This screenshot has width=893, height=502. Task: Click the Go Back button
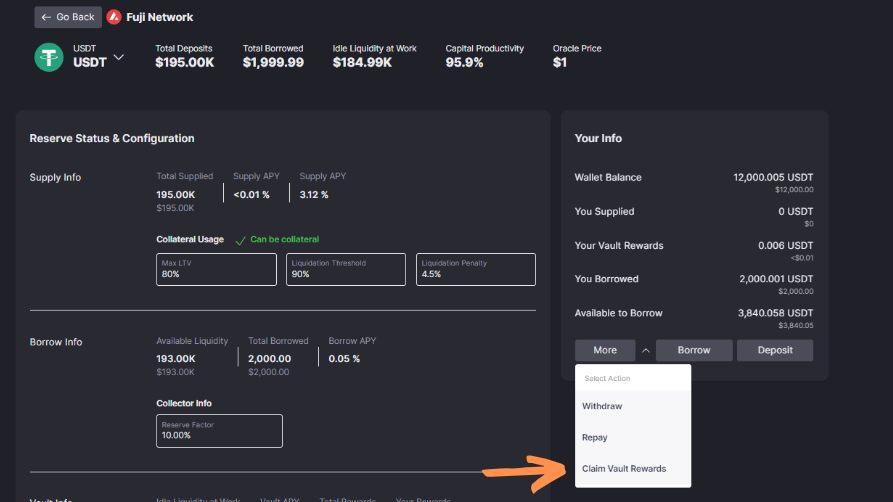click(68, 17)
